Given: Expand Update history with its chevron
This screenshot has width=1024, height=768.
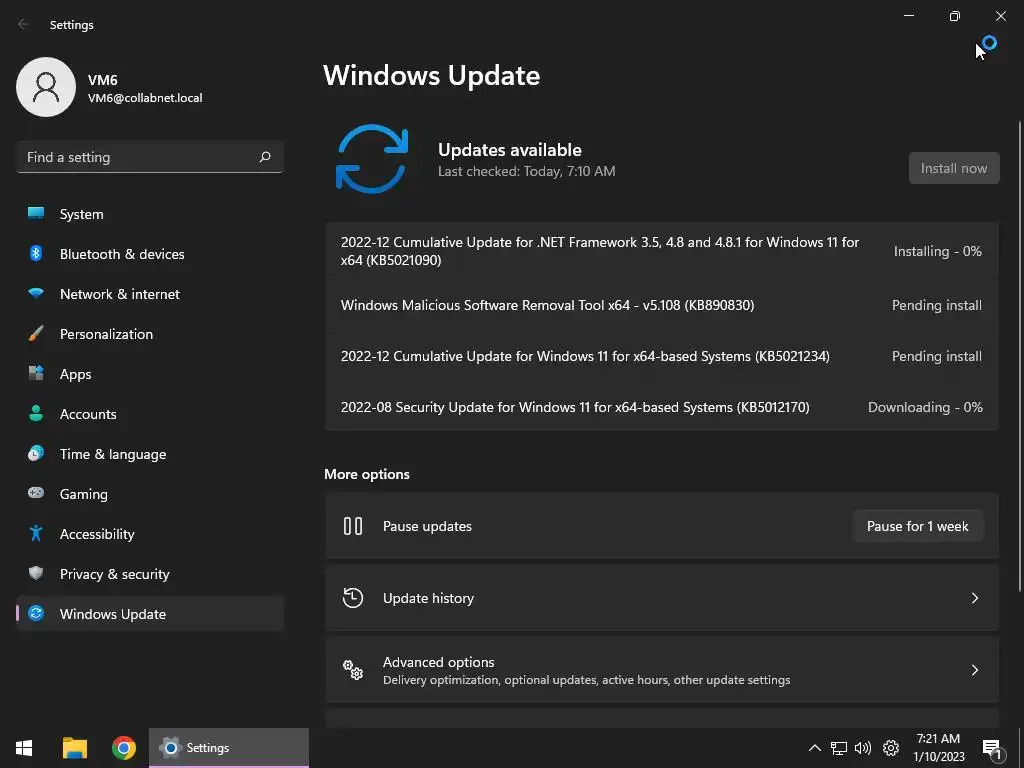Looking at the screenshot, I should [x=974, y=598].
